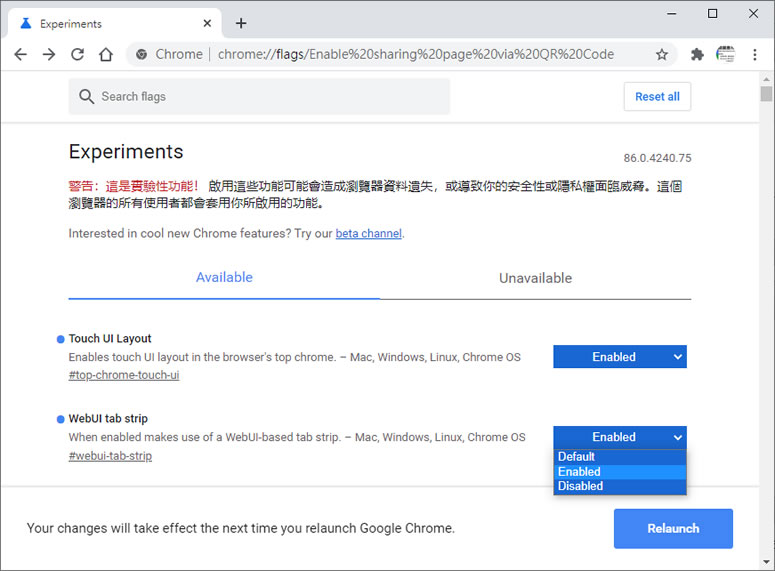The height and width of the screenshot is (571, 775).
Task: Open the #webui-tab-strip anchor link
Action: tap(110, 456)
